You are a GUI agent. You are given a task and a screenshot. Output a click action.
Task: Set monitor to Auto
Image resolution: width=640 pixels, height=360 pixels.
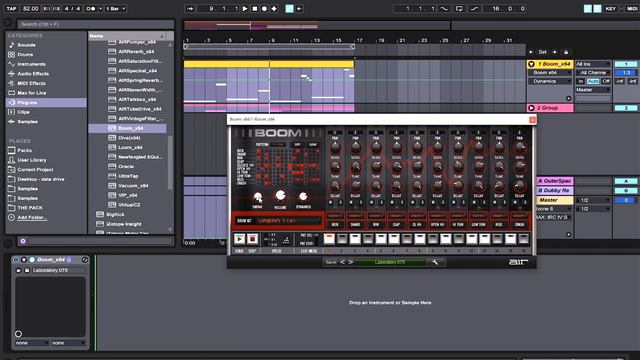click(593, 81)
